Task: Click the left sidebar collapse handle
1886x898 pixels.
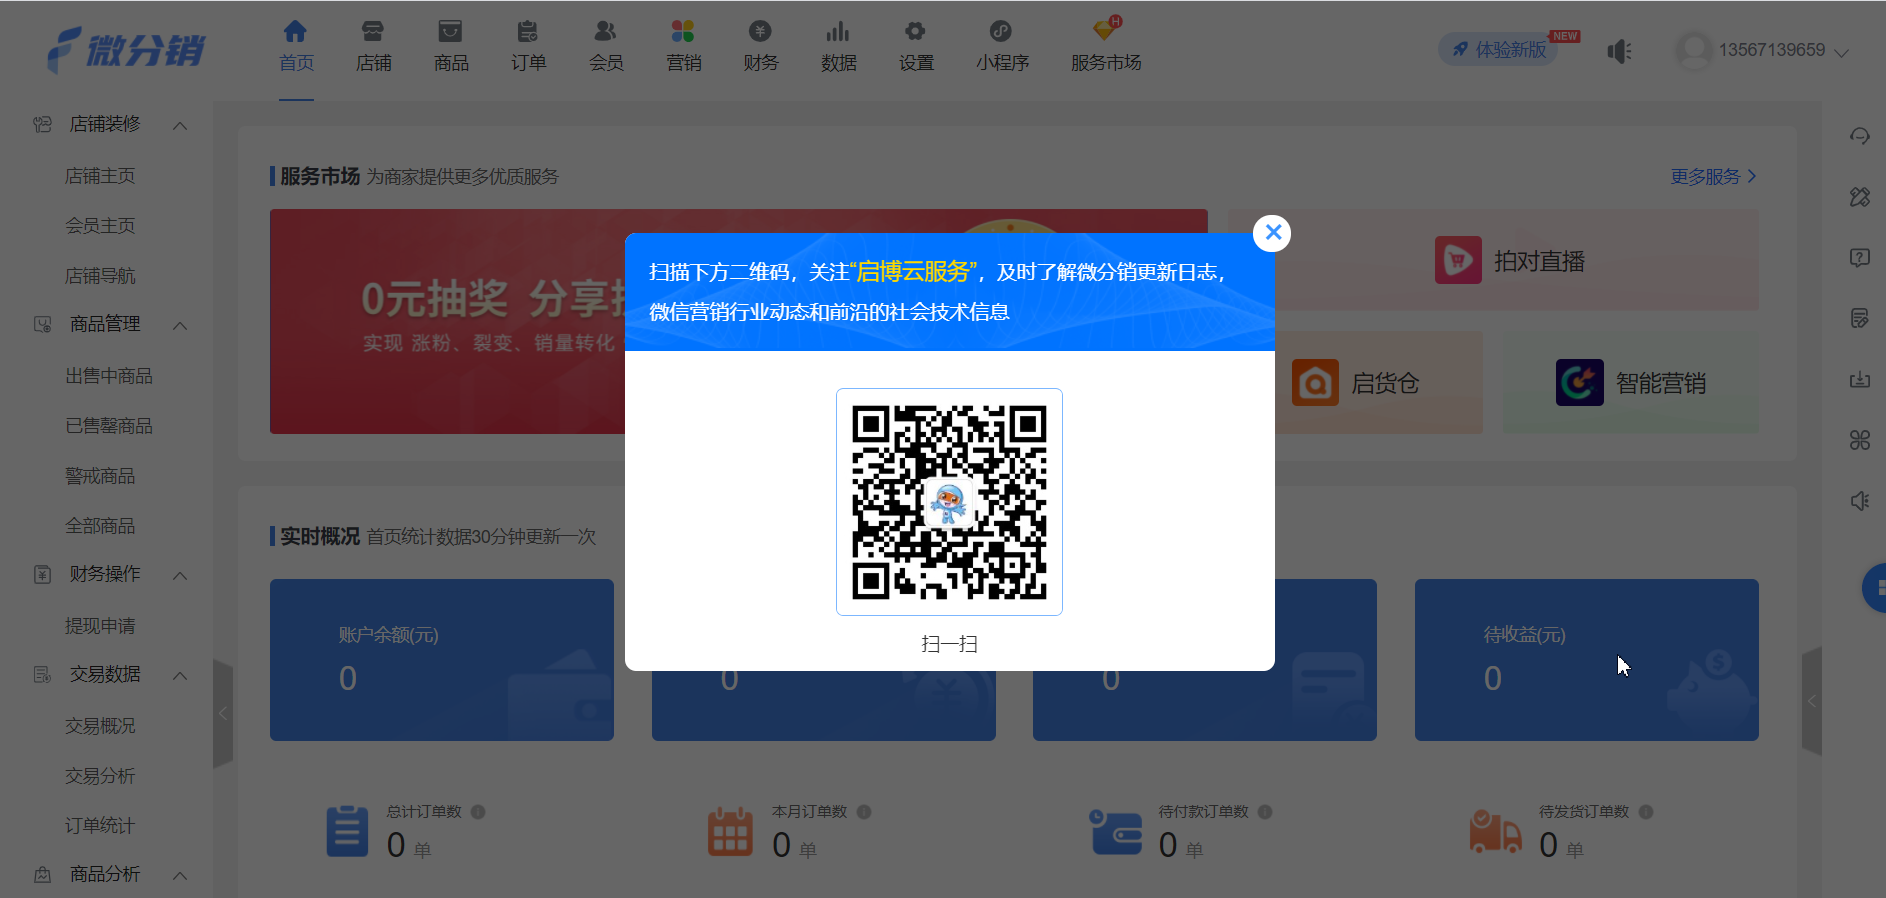Action: pyautogui.click(x=223, y=712)
